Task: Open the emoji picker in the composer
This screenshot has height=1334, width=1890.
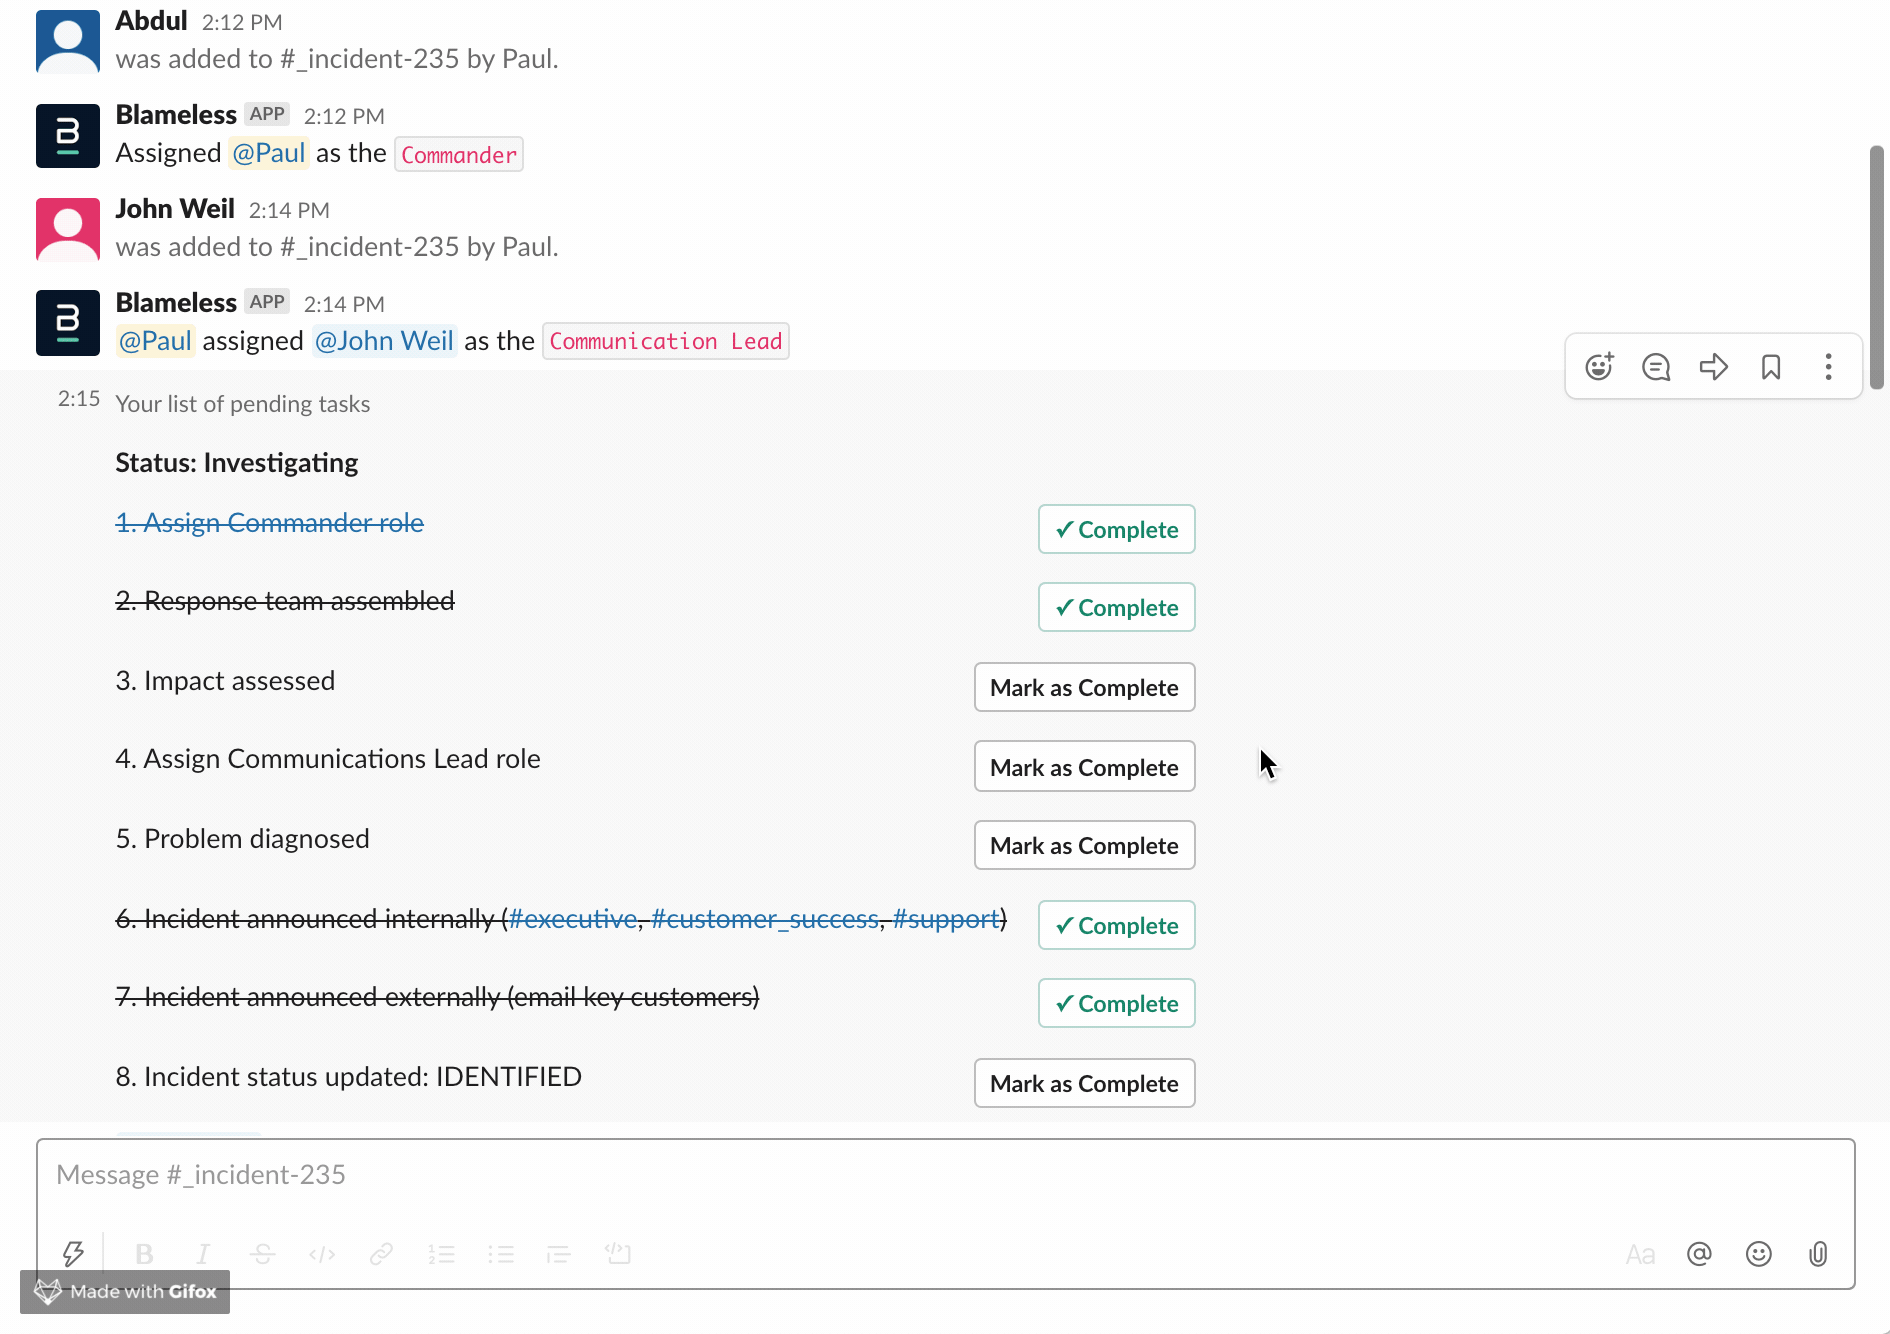Action: point(1759,1254)
